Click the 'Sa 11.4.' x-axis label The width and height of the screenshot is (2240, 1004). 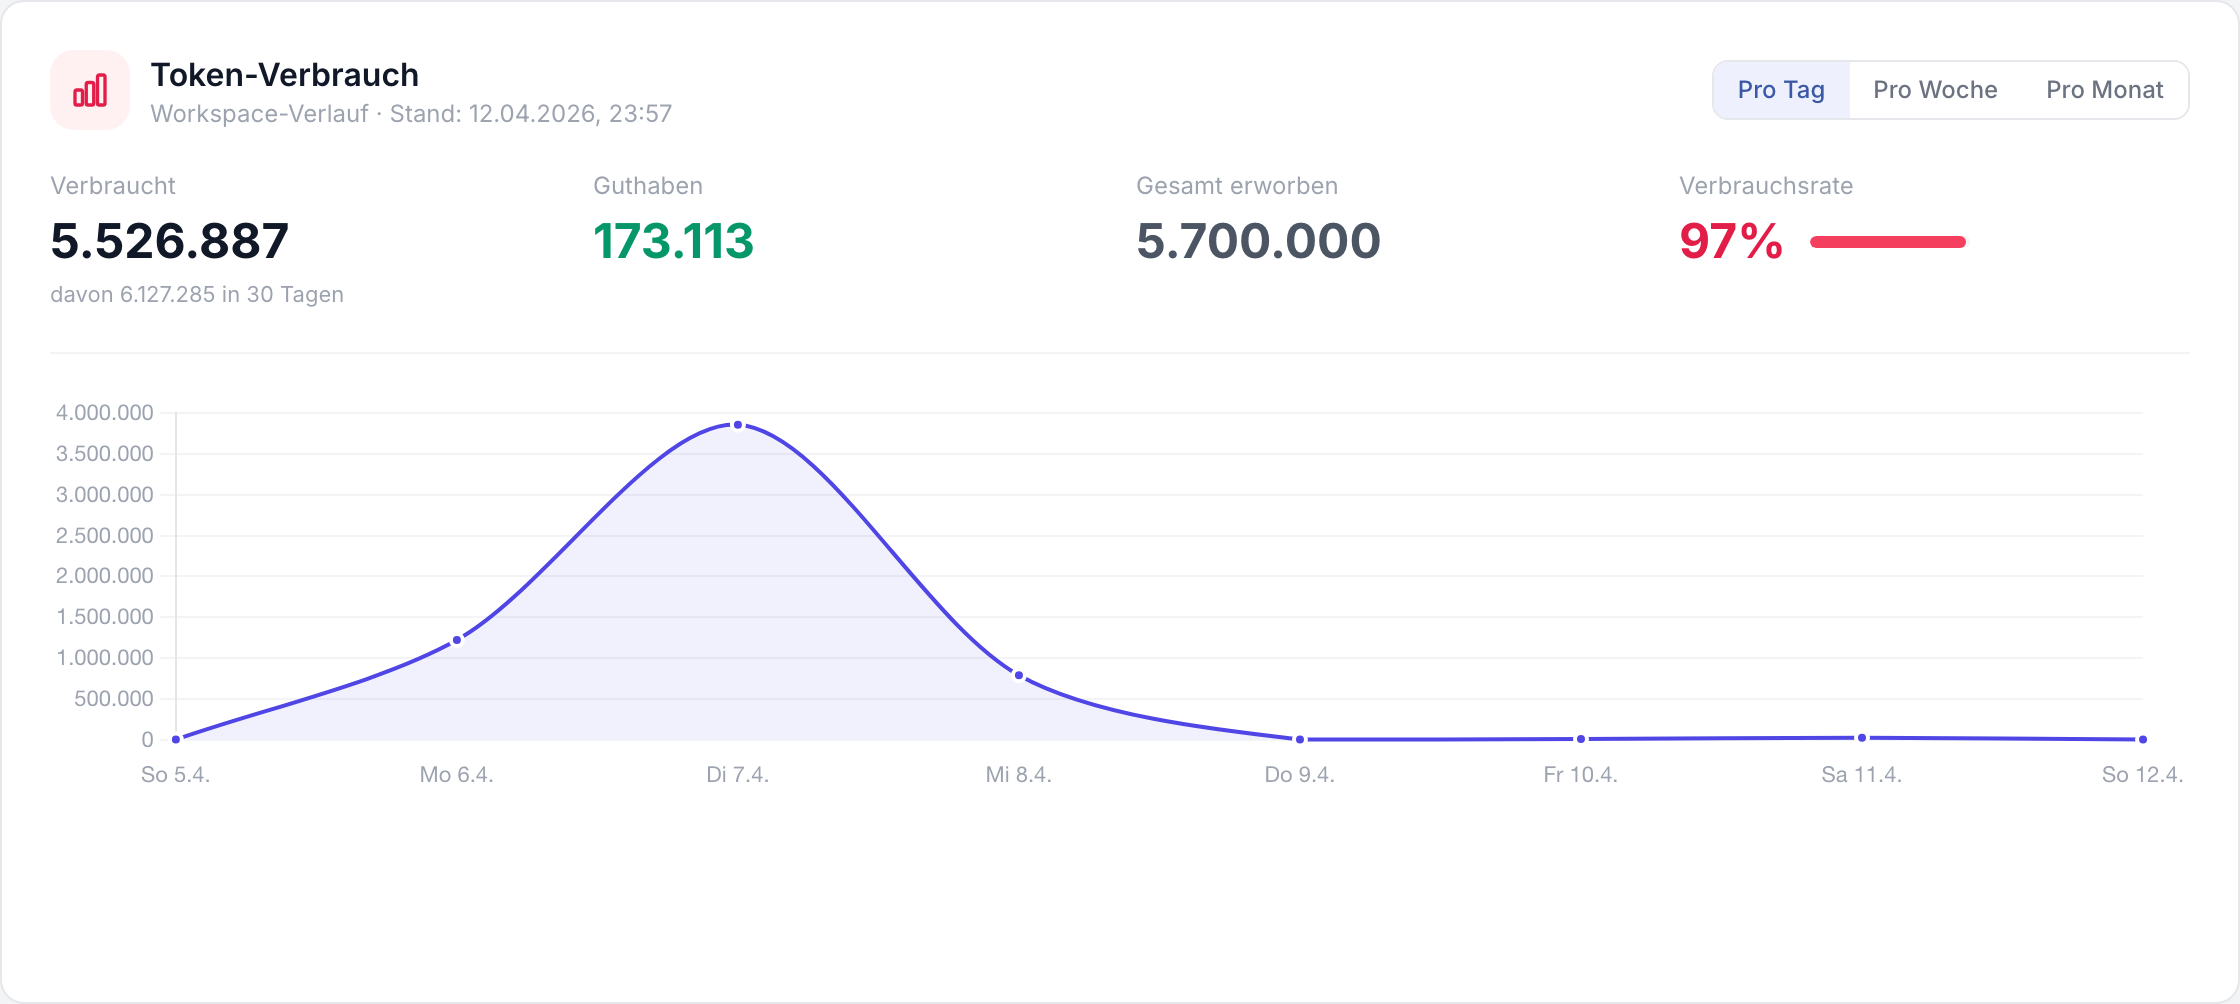[1862, 775]
